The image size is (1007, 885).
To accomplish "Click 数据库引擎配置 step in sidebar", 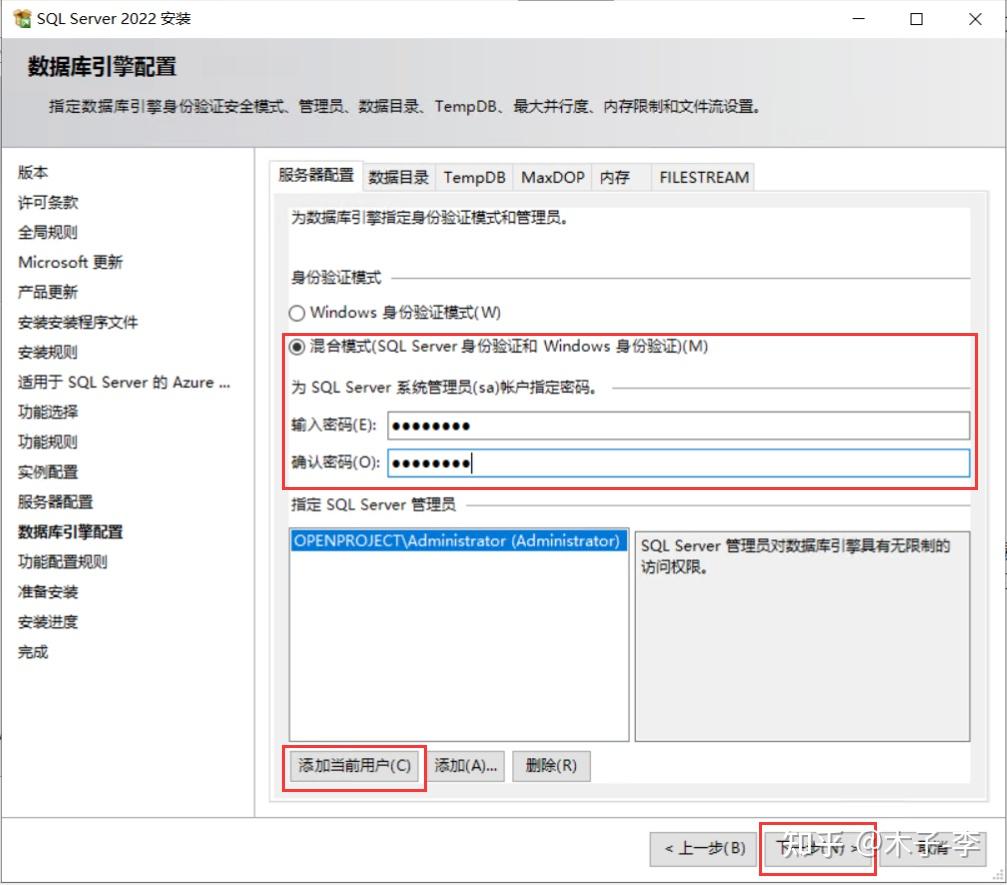I will pos(70,532).
